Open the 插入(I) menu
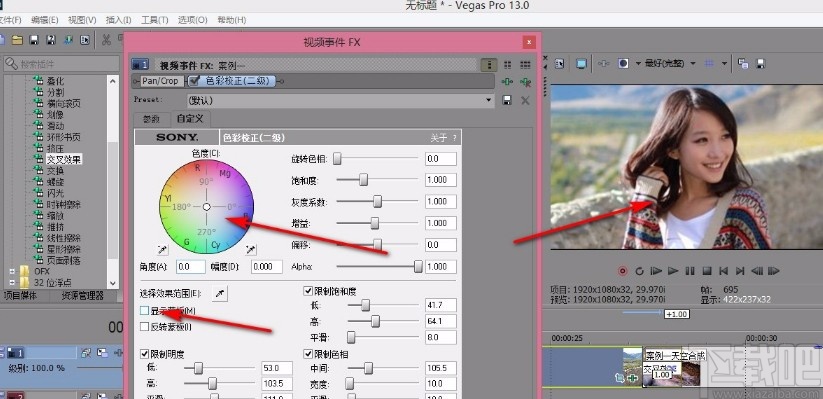The height and width of the screenshot is (399, 823). click(x=119, y=20)
